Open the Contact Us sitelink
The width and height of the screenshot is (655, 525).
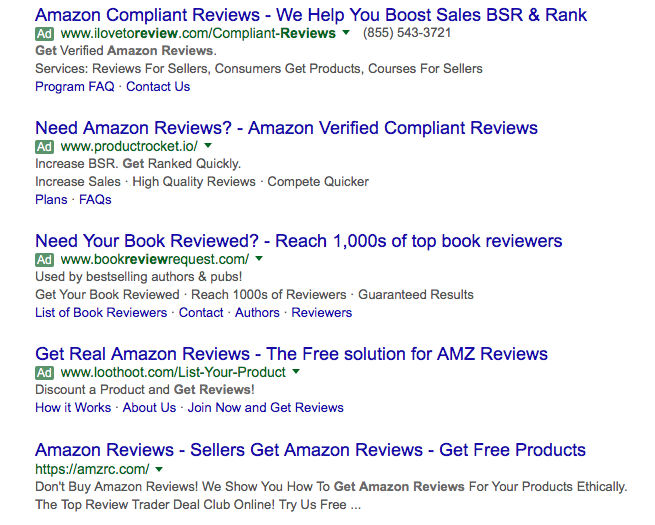[158, 87]
